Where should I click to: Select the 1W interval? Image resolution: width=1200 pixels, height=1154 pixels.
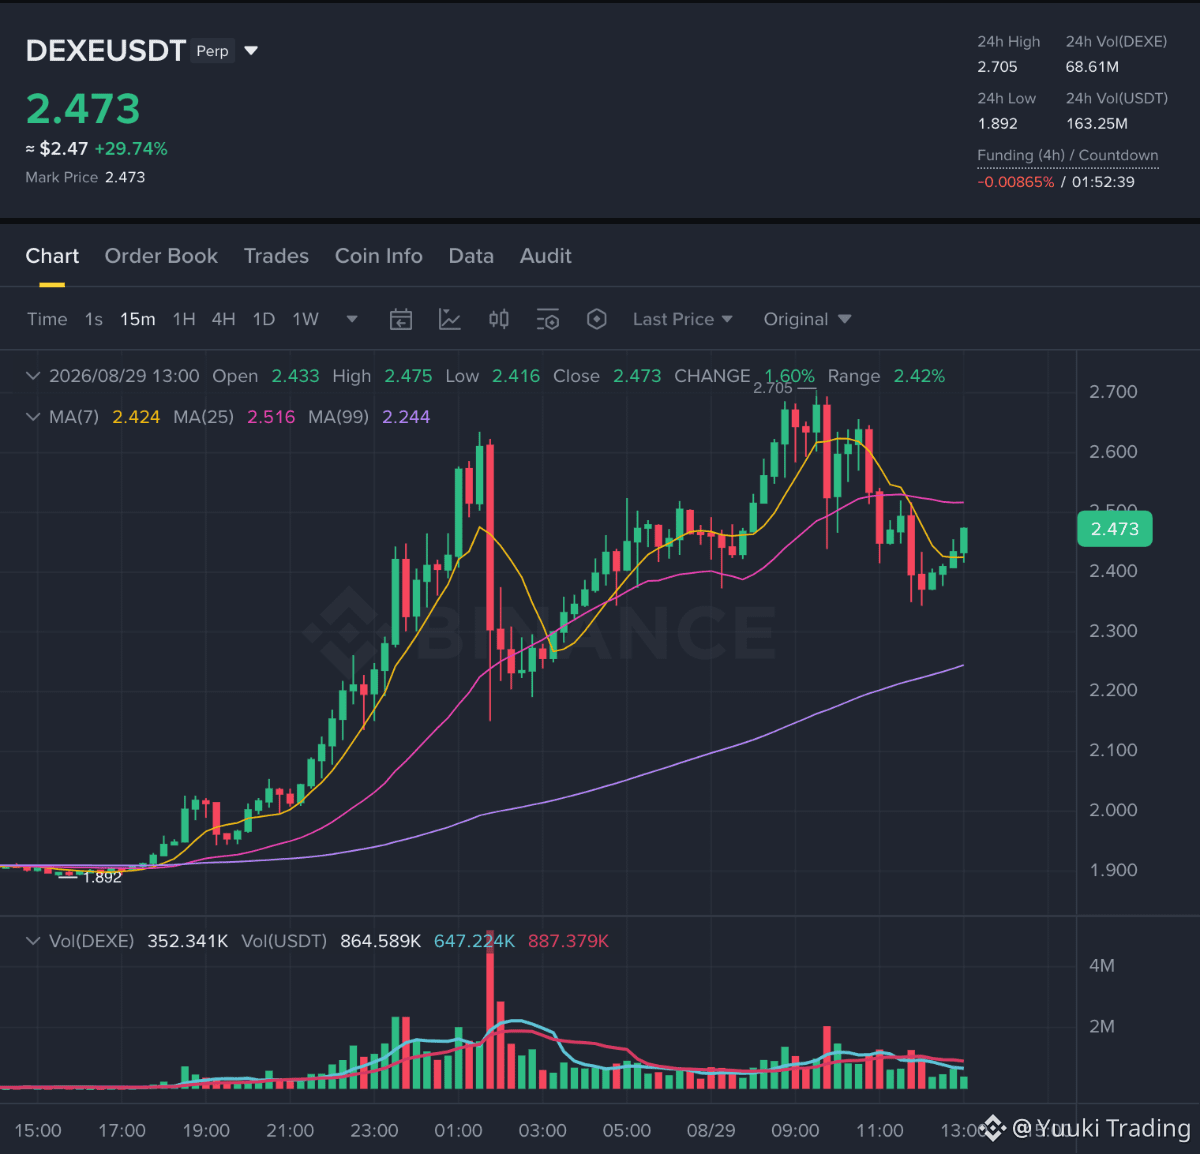(306, 319)
